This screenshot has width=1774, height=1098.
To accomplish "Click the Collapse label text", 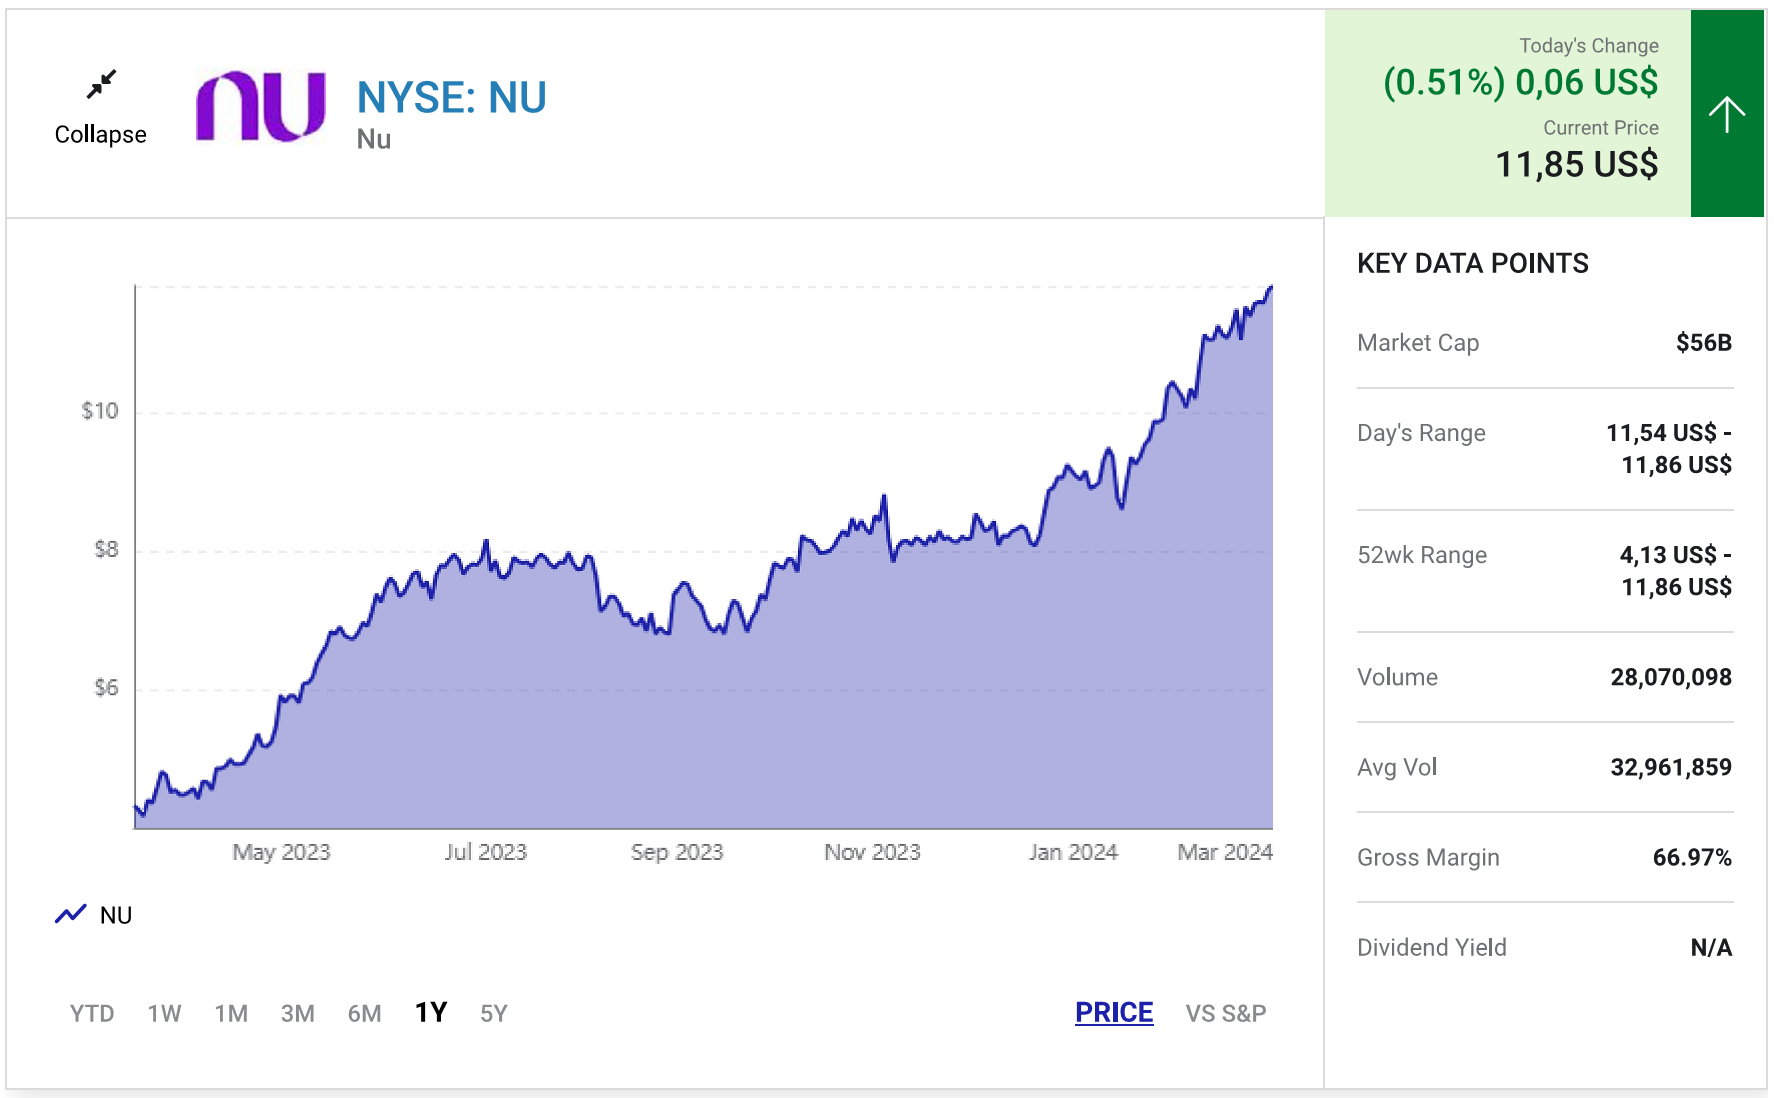I will [x=100, y=134].
